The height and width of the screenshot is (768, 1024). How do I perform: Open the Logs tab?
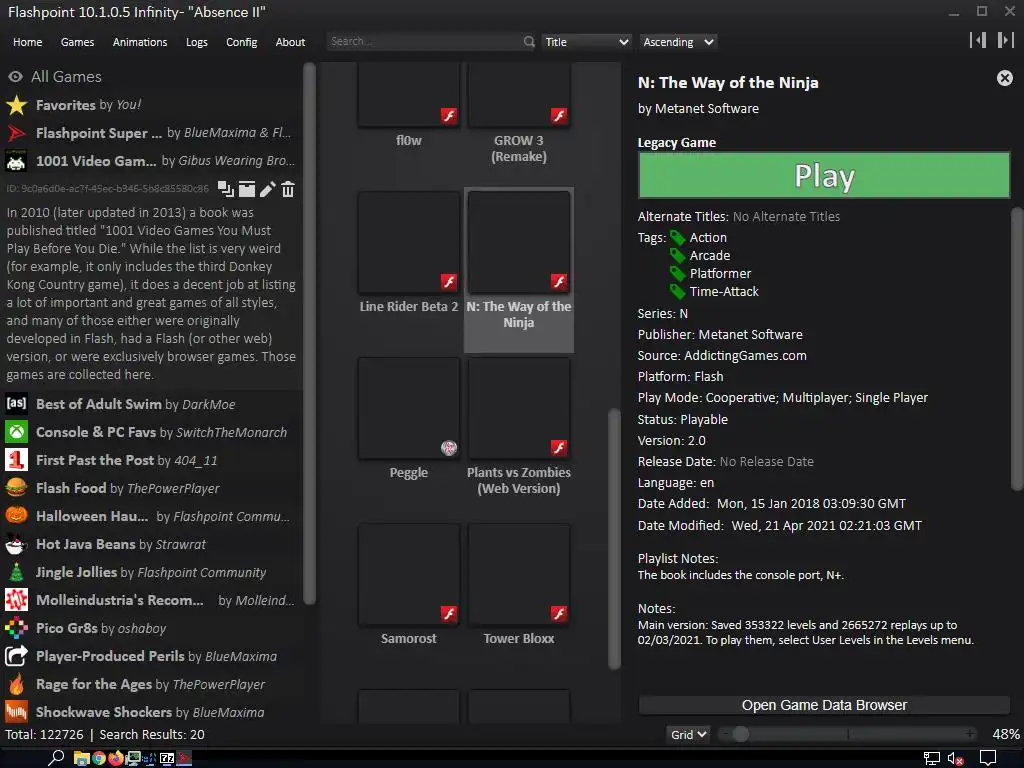[197, 42]
